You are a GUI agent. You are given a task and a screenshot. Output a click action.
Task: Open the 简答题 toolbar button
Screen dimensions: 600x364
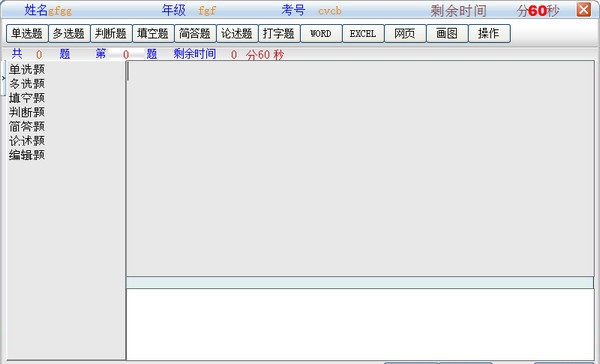(195, 34)
